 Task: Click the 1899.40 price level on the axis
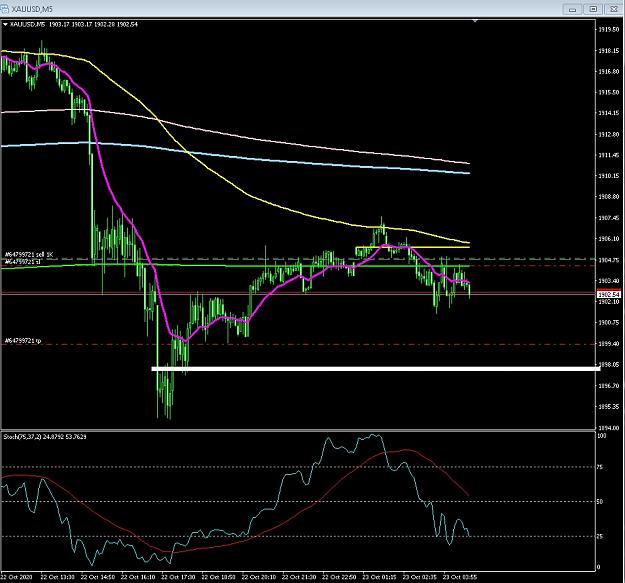[x=609, y=344]
